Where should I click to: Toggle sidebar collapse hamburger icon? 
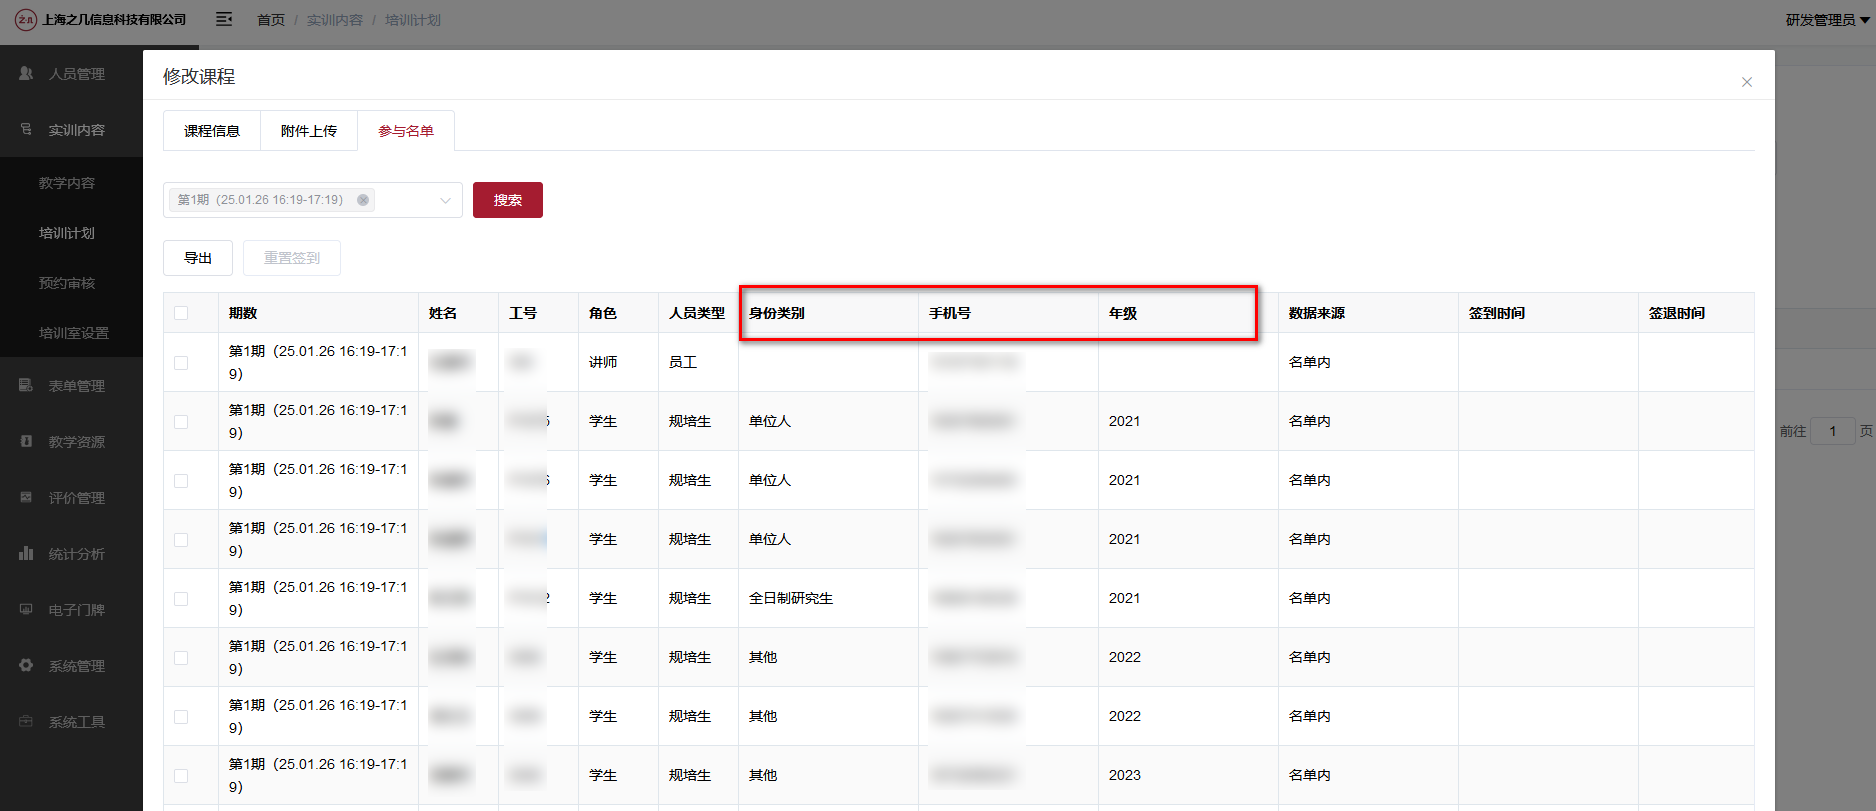(x=224, y=19)
